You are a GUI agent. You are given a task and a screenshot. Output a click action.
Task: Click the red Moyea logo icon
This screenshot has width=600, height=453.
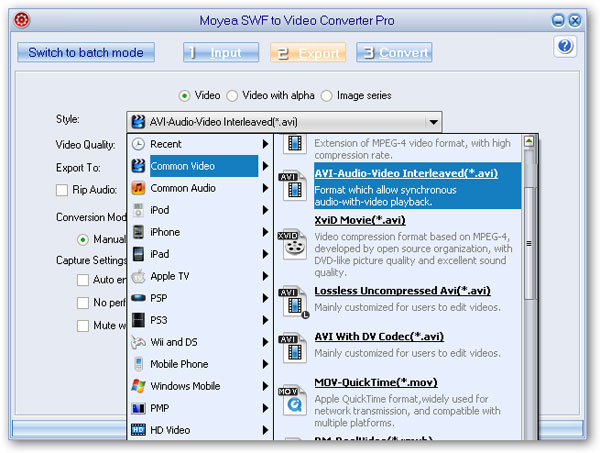[x=22, y=20]
